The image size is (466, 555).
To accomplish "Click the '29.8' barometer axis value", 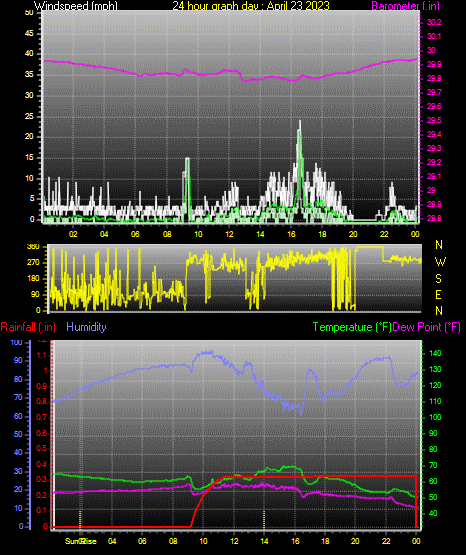I will coord(434,79).
